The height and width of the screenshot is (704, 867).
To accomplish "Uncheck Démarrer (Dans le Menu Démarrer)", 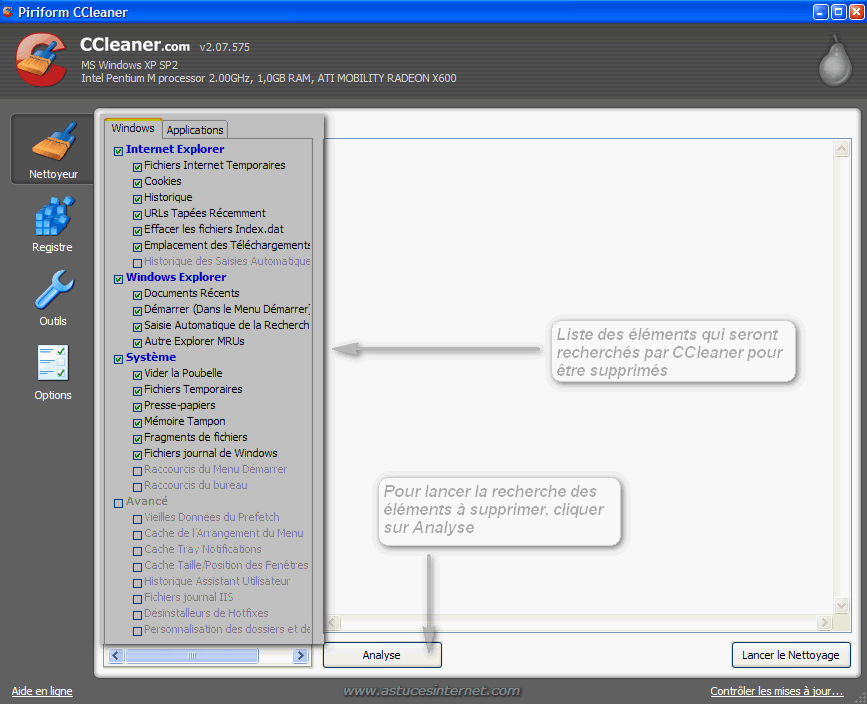I will click(137, 311).
